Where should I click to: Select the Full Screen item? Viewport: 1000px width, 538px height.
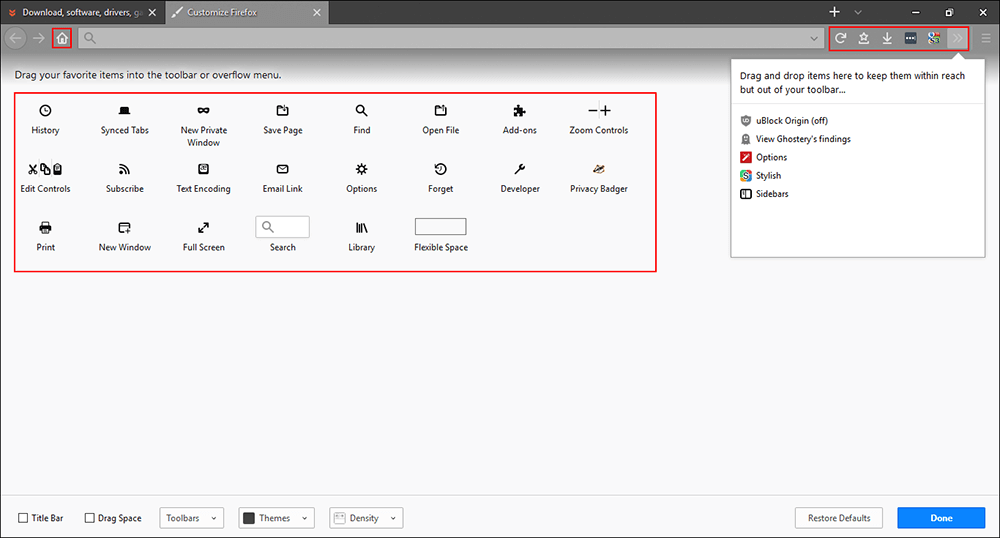click(x=203, y=237)
